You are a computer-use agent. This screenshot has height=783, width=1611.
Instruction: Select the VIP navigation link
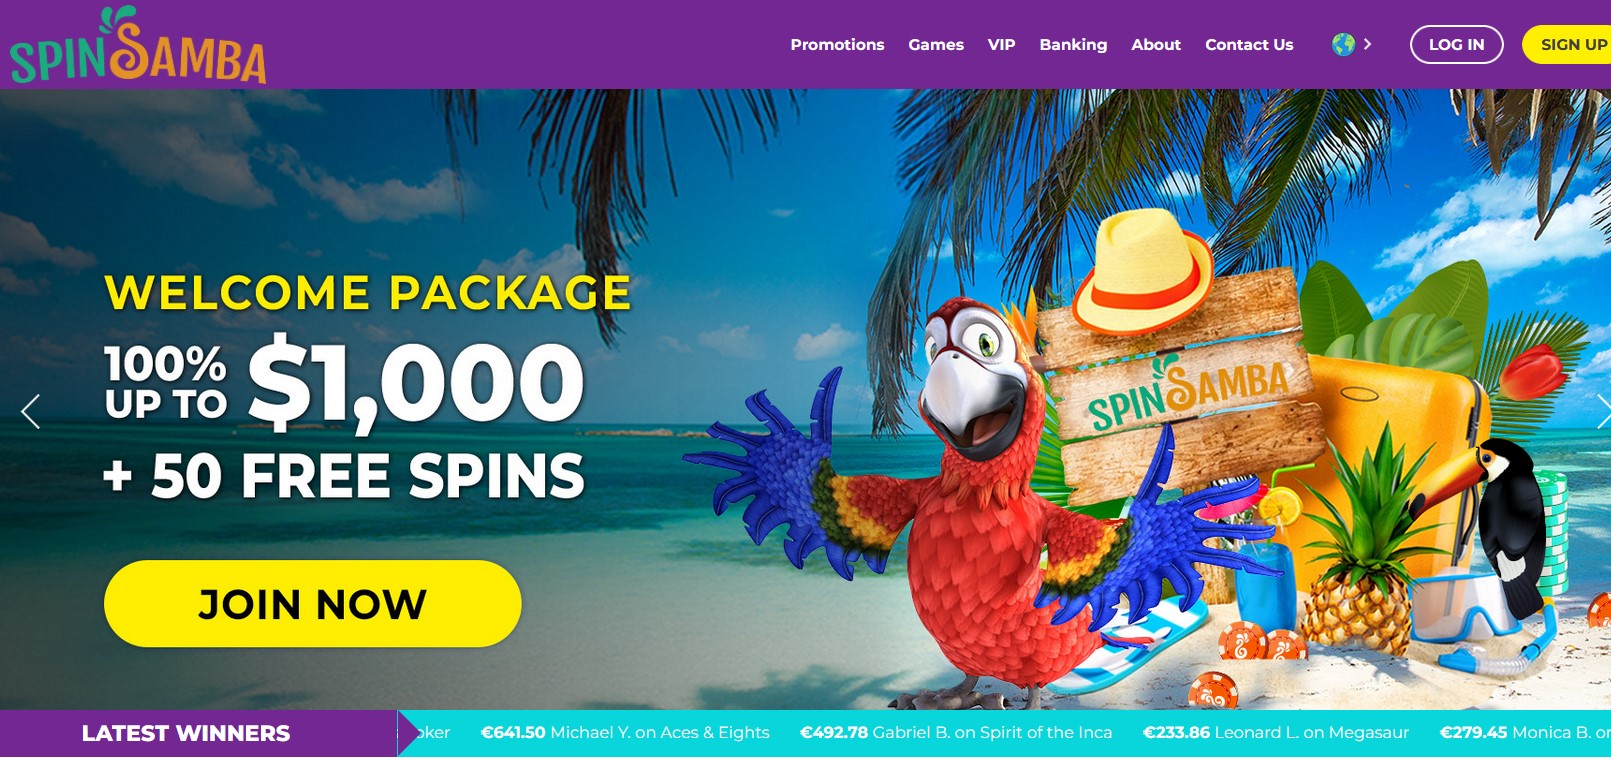[x=1001, y=45]
